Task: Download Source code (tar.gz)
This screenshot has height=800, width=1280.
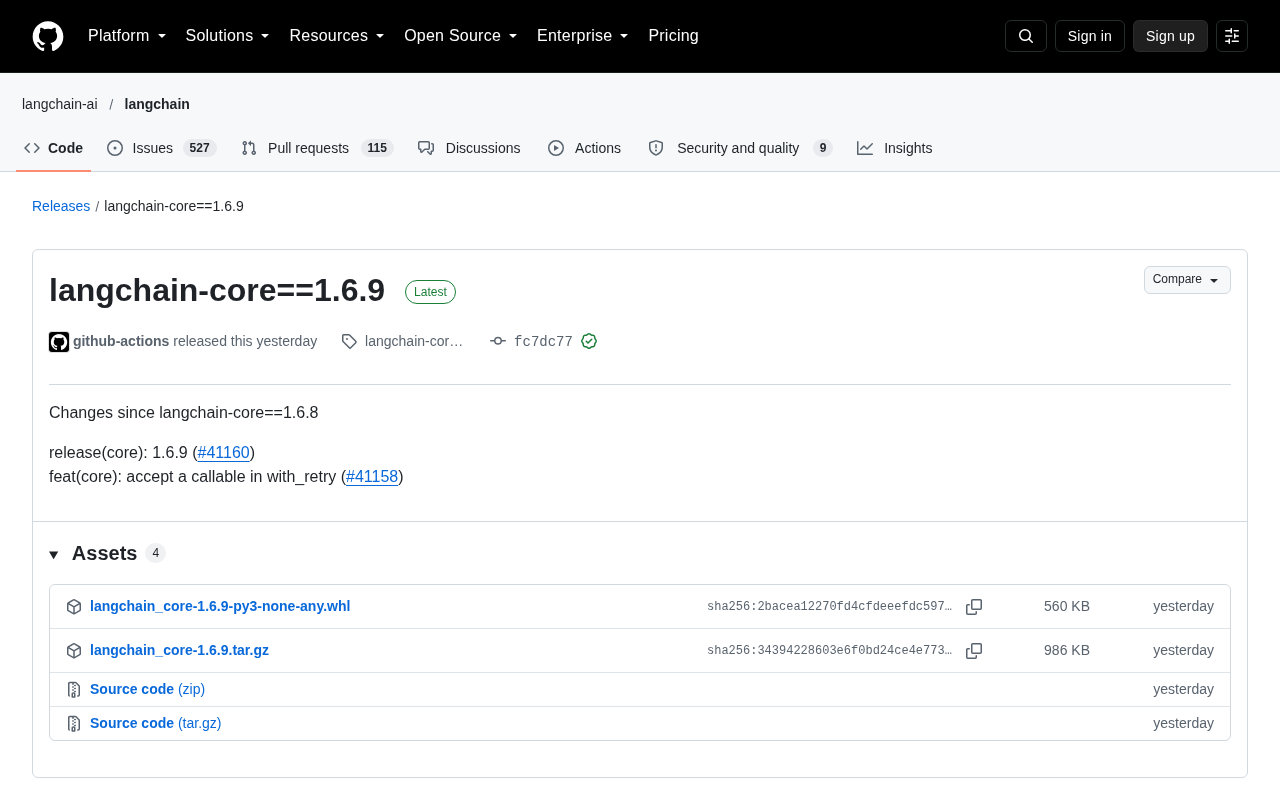Action: [x=155, y=723]
